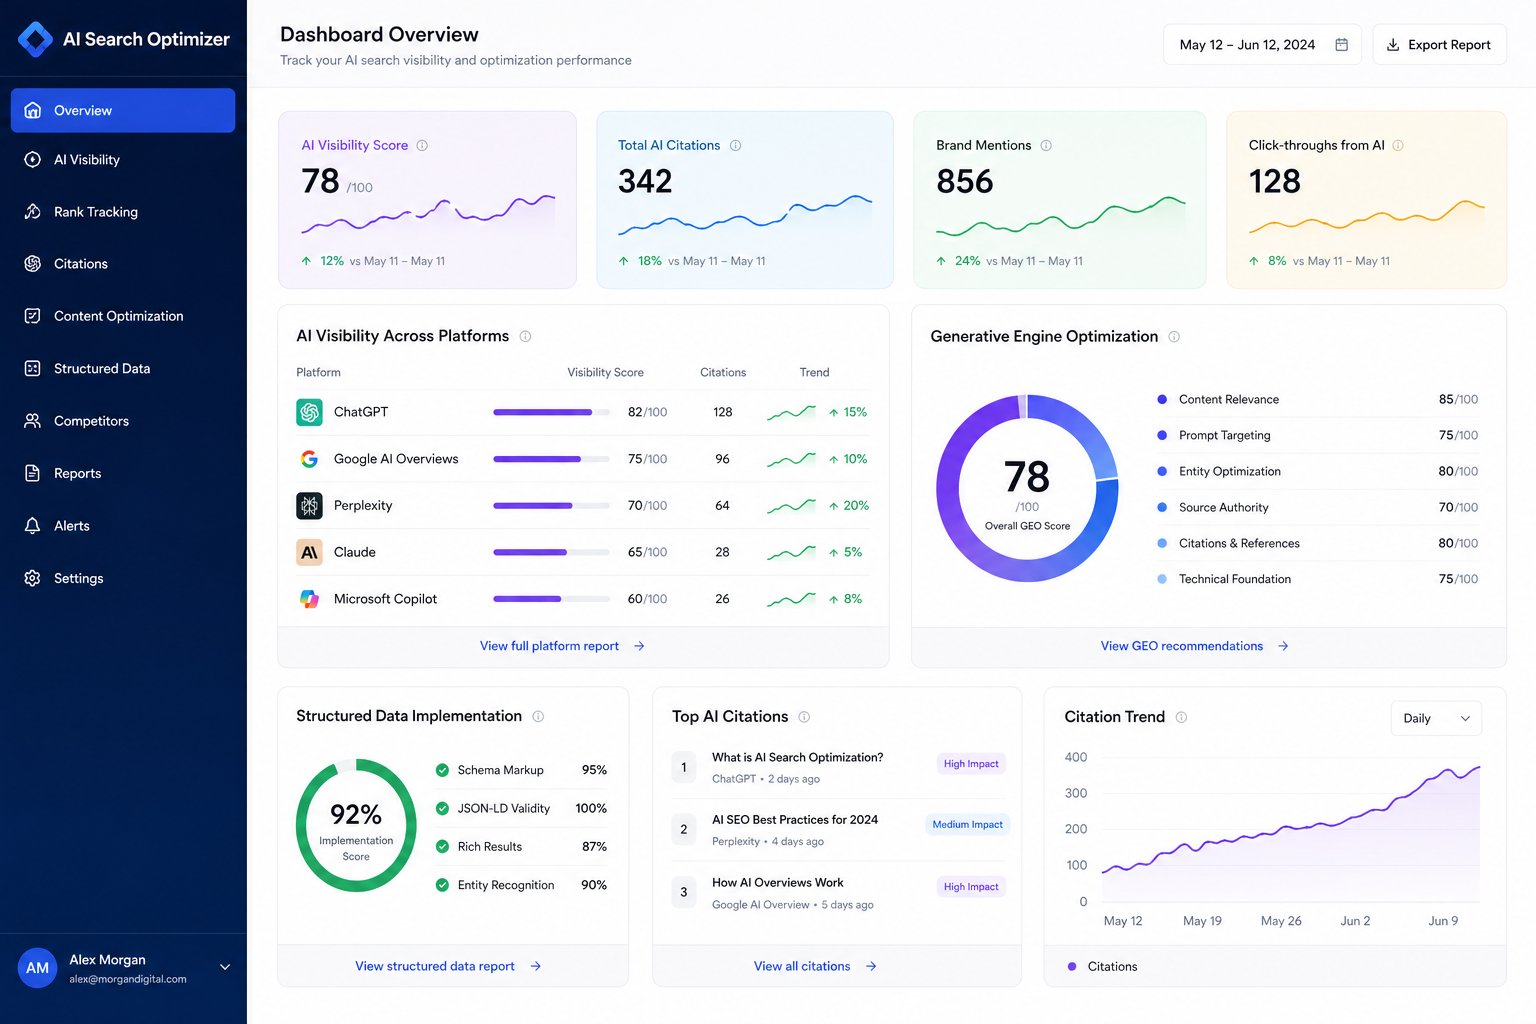Viewport: 1536px width, 1024px height.
Task: Click ChatGPT visibility score progress bar
Action: pos(551,412)
